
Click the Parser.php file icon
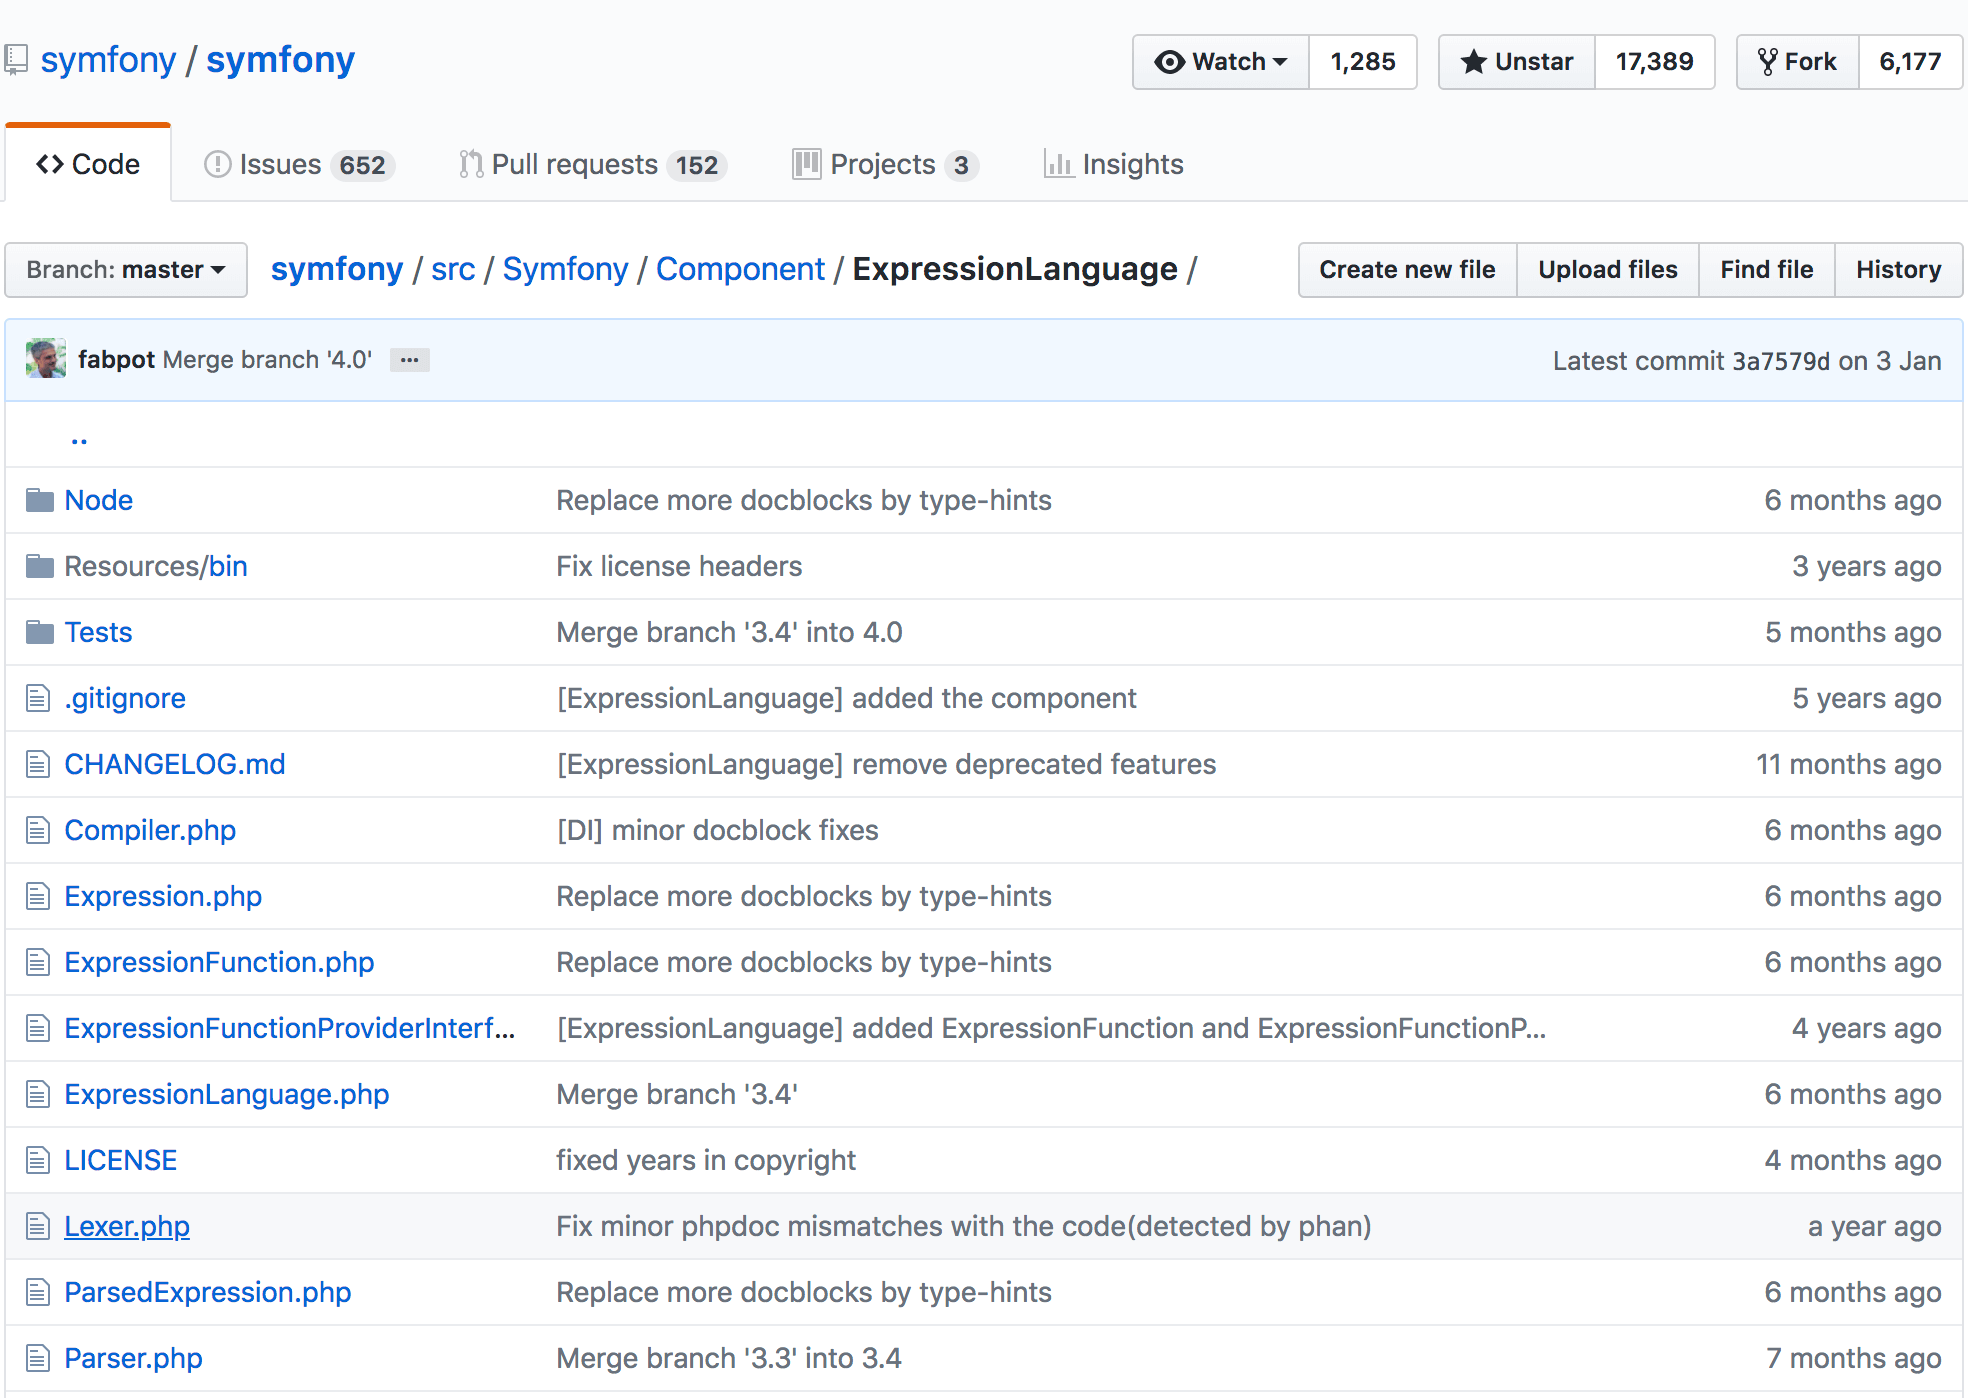(38, 1358)
